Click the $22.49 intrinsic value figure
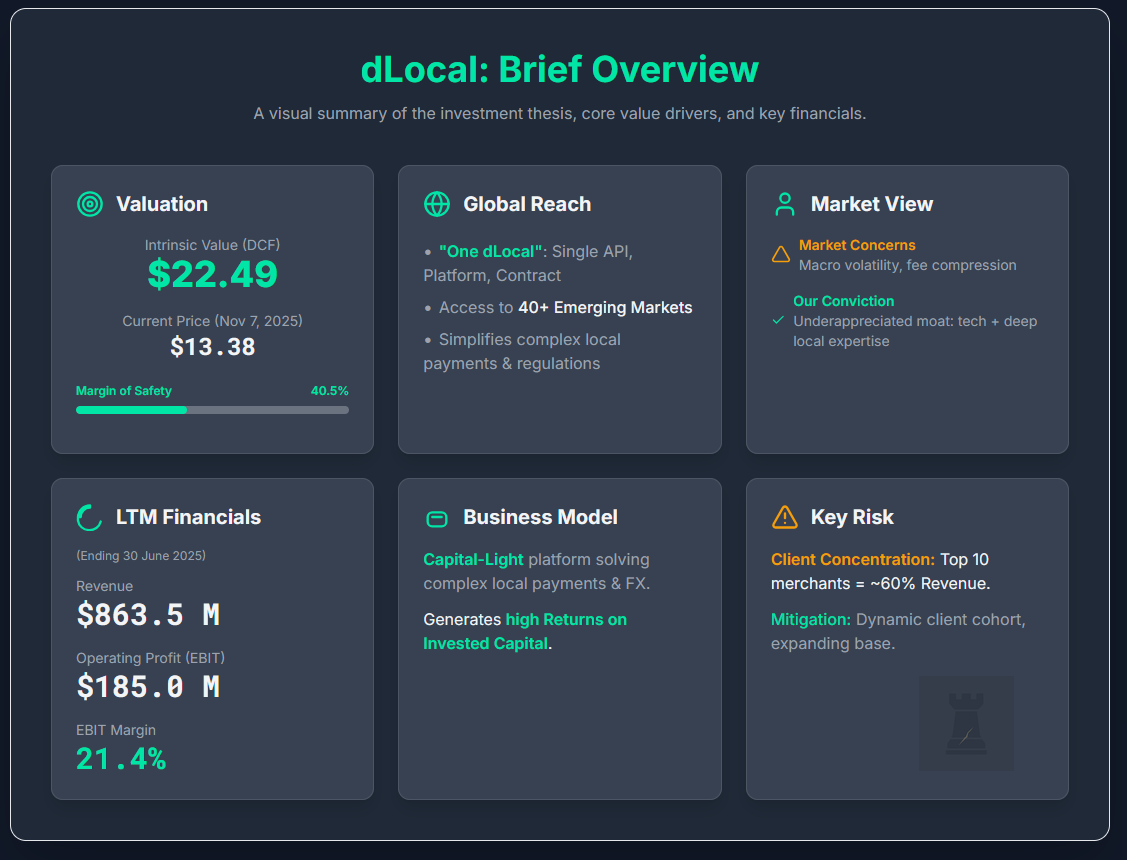 pyautogui.click(x=212, y=274)
